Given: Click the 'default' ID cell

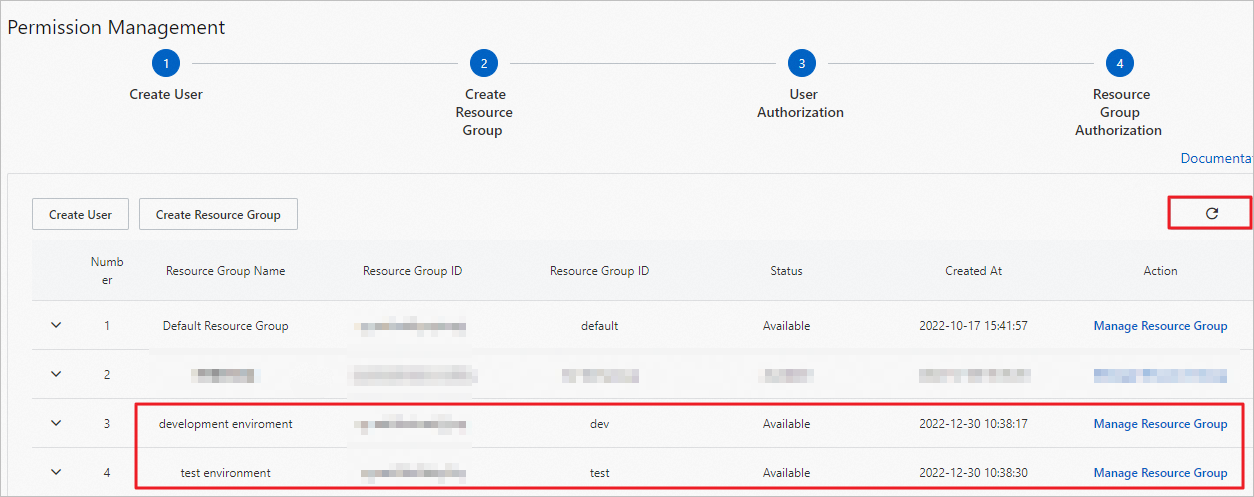Looking at the screenshot, I should 599,326.
